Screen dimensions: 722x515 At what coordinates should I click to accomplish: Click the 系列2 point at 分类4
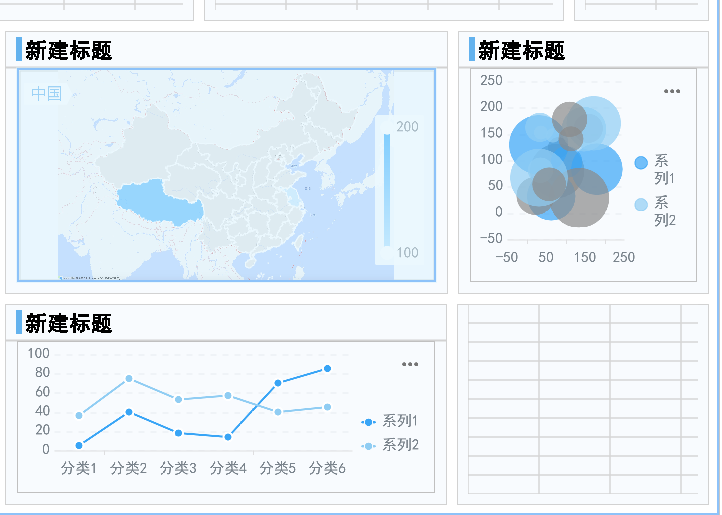pos(228,396)
